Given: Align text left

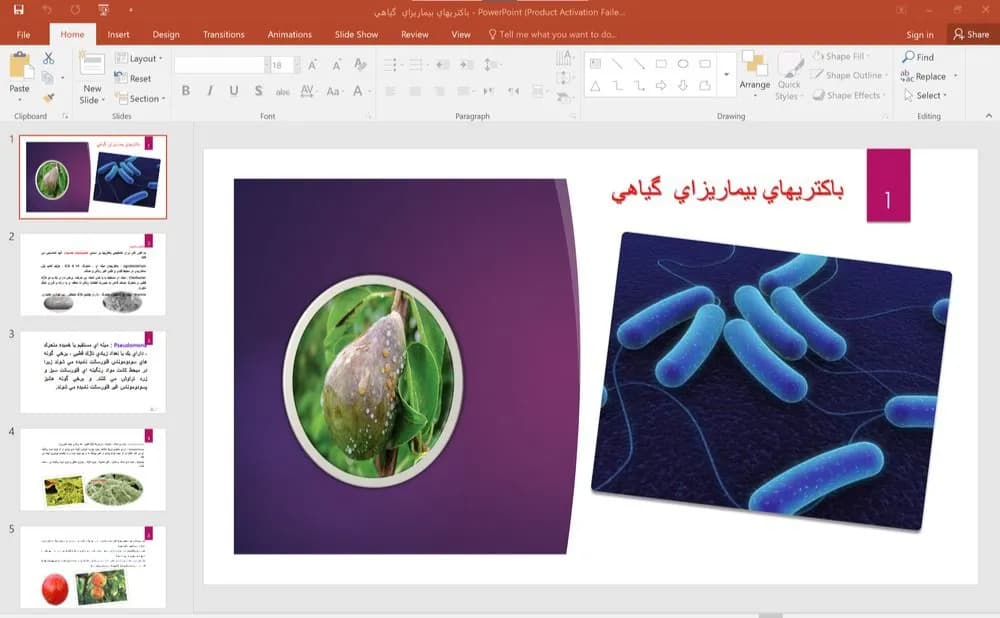Looking at the screenshot, I should click(391, 91).
